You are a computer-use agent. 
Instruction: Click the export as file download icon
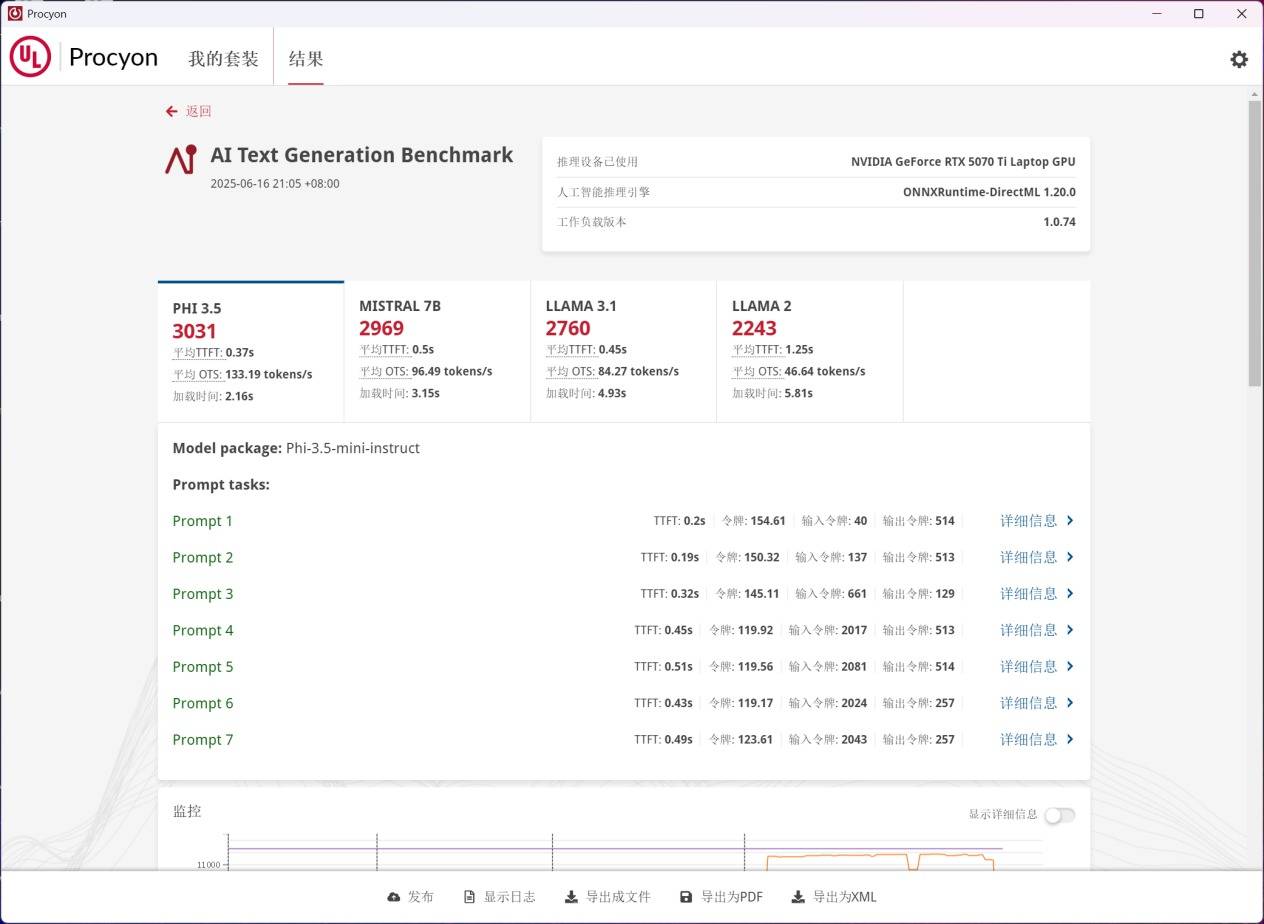tap(571, 897)
